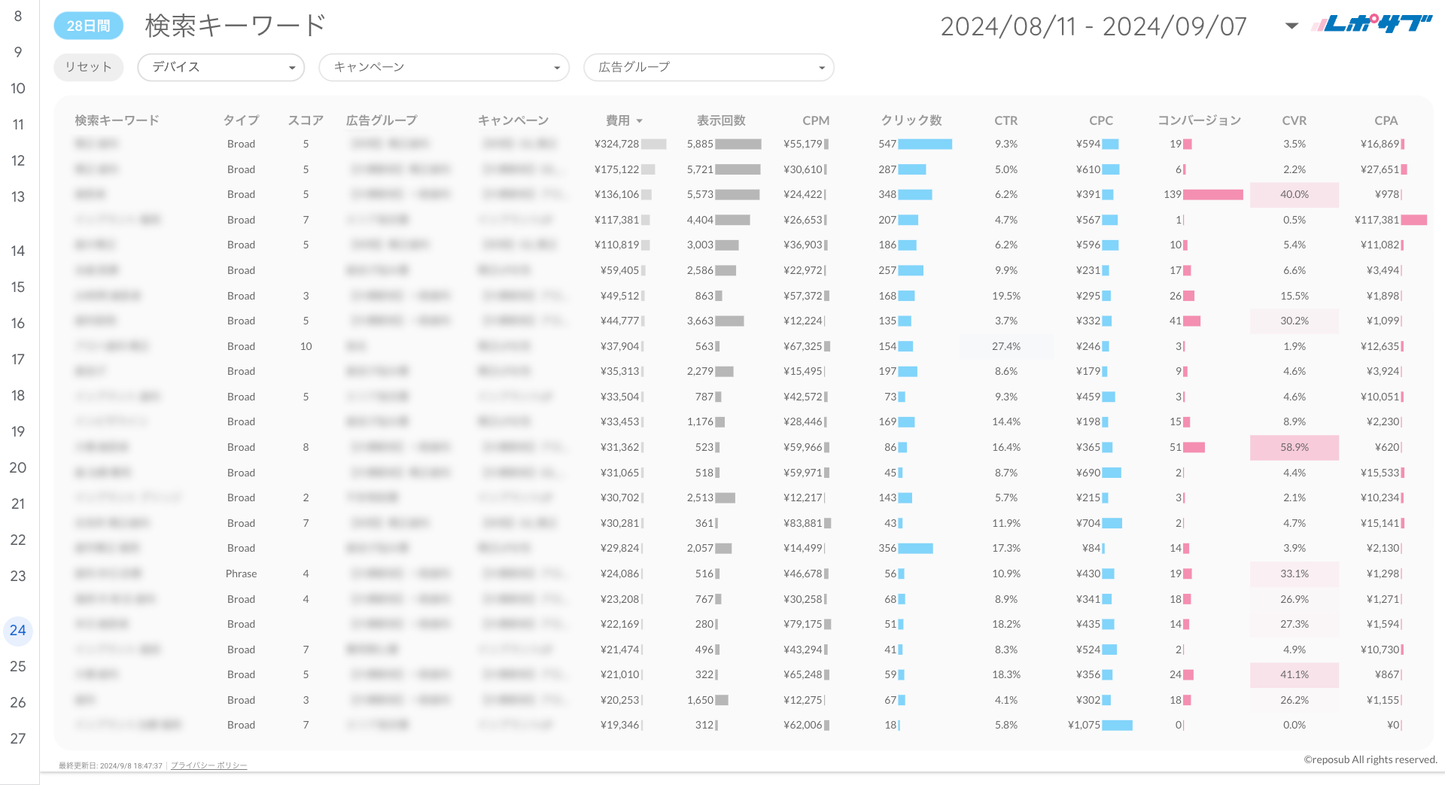Sort by クリック数 column header
The image size is (1445, 785).
coord(910,120)
